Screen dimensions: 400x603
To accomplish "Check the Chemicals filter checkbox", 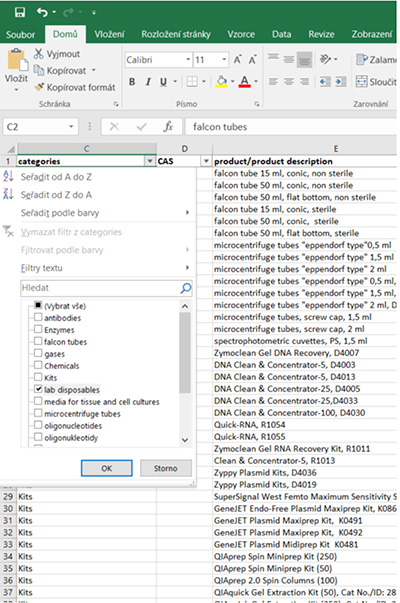I will click(x=38, y=365).
